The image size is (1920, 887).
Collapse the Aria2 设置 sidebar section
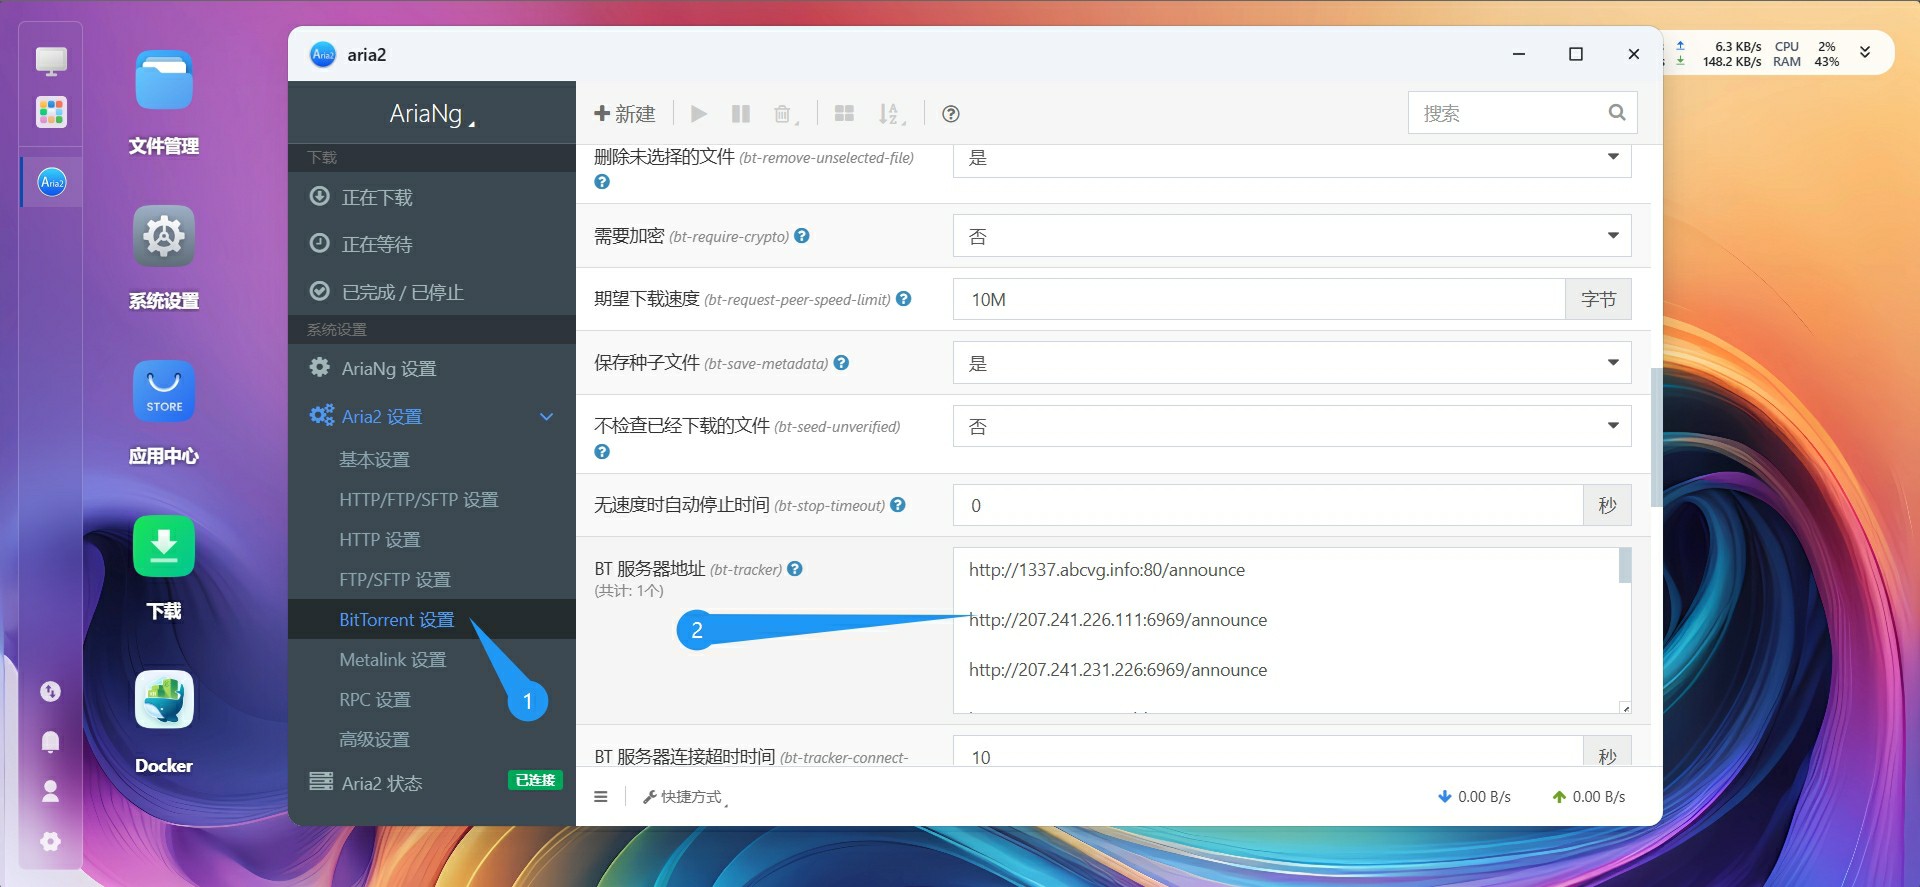pyautogui.click(x=546, y=417)
